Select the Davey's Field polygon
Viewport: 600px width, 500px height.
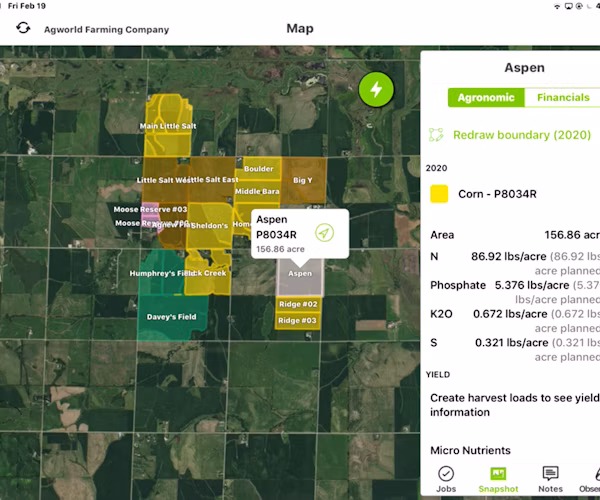click(x=171, y=317)
